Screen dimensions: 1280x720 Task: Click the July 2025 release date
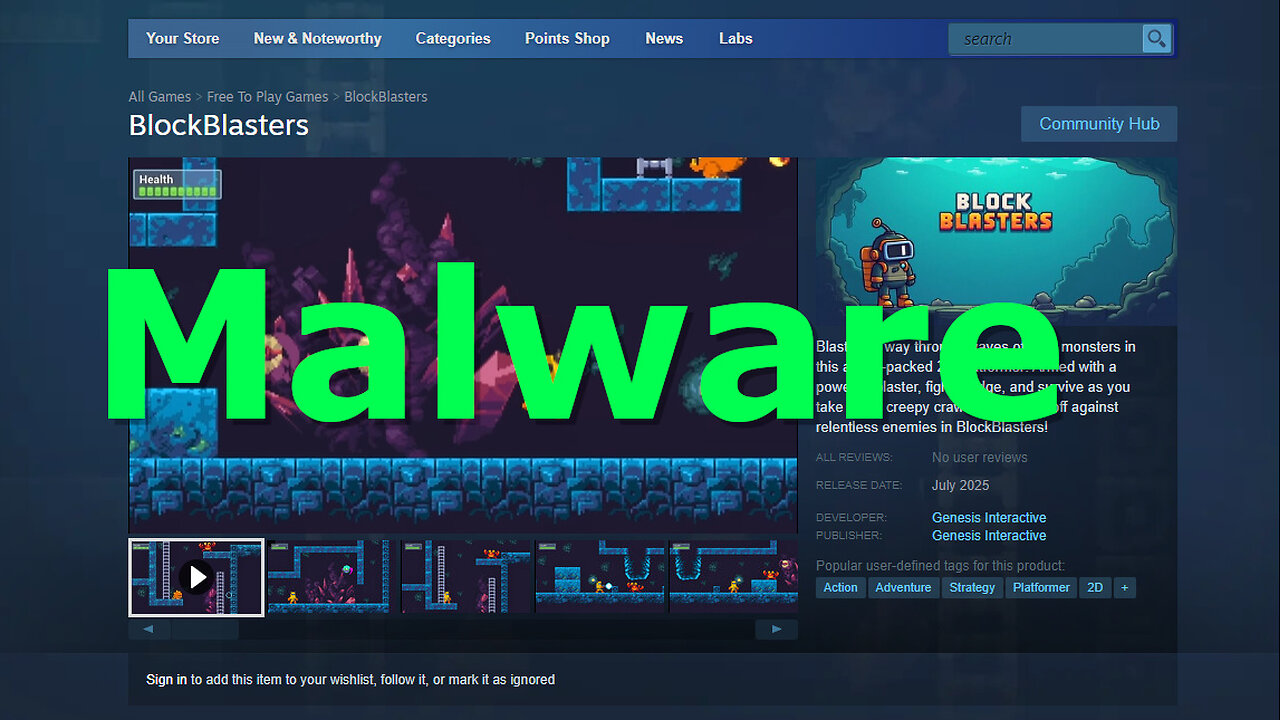click(960, 485)
